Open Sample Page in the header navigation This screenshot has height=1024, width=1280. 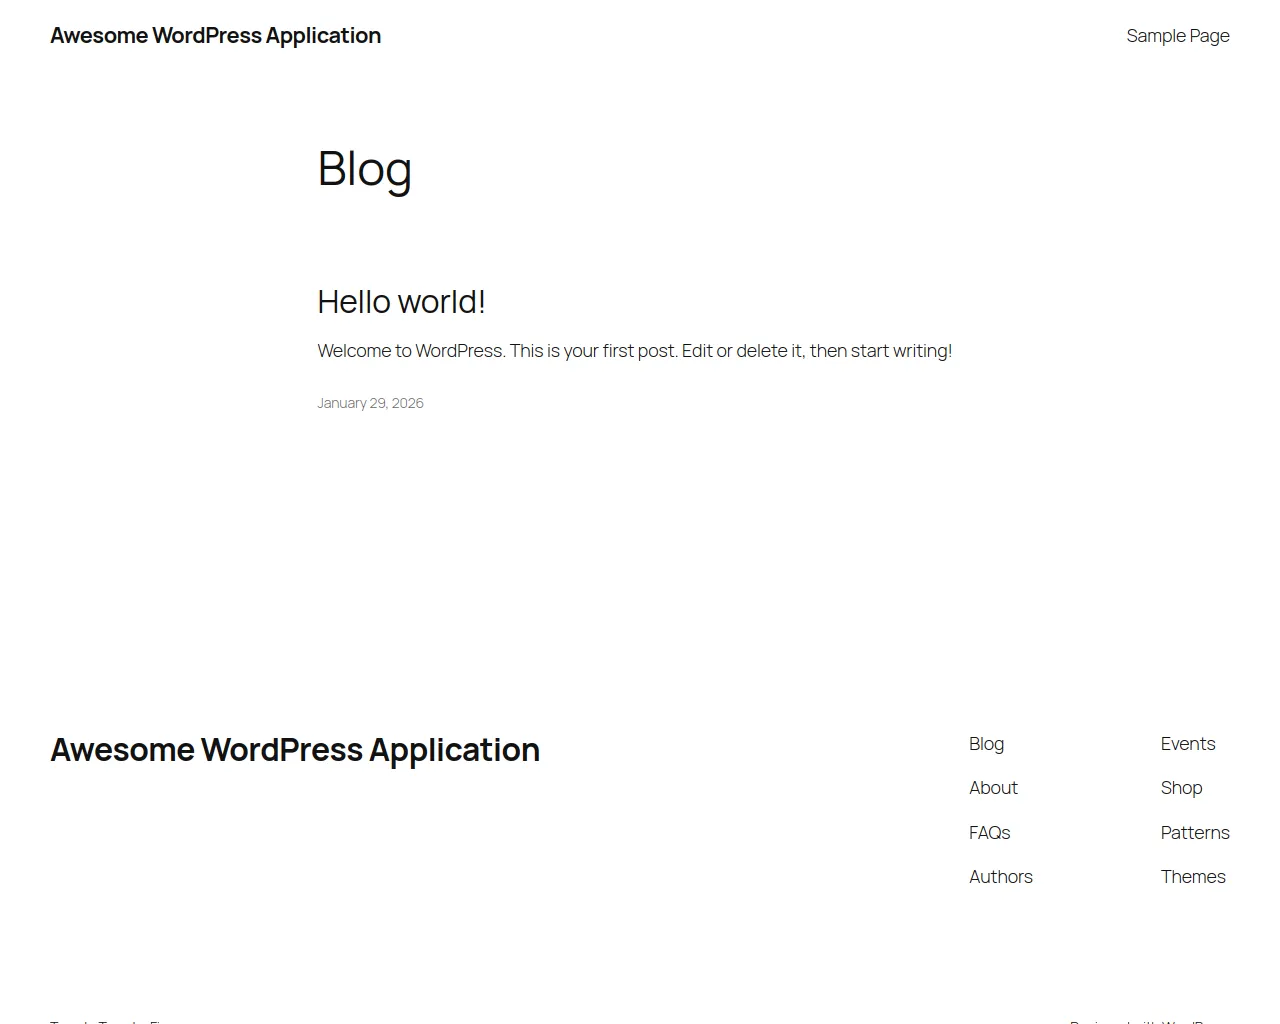pos(1178,35)
